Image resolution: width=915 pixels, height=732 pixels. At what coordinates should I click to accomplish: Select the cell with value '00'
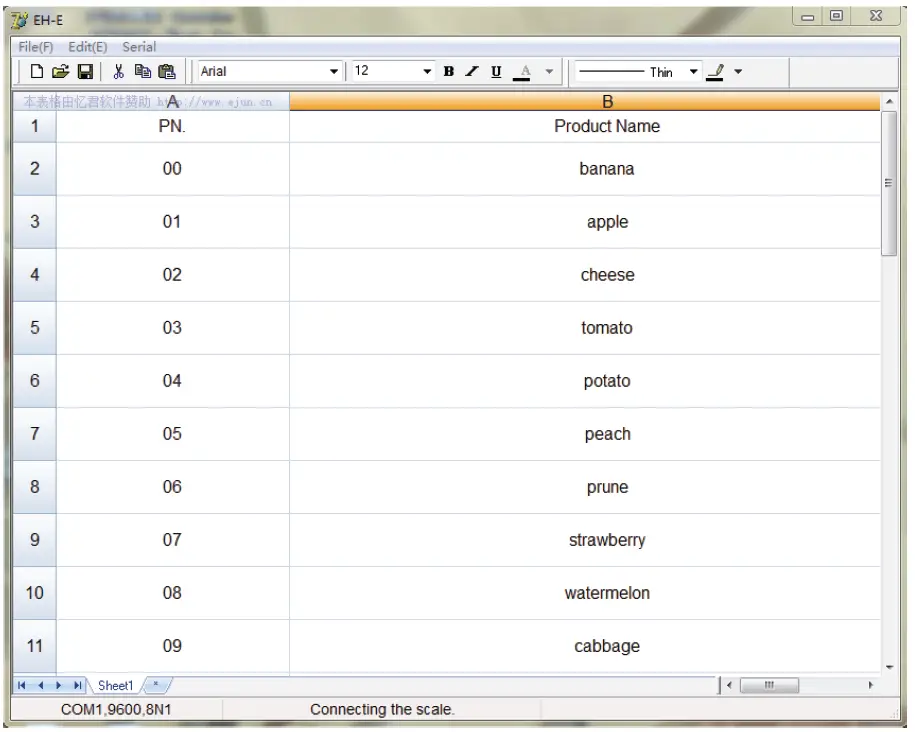click(x=173, y=169)
